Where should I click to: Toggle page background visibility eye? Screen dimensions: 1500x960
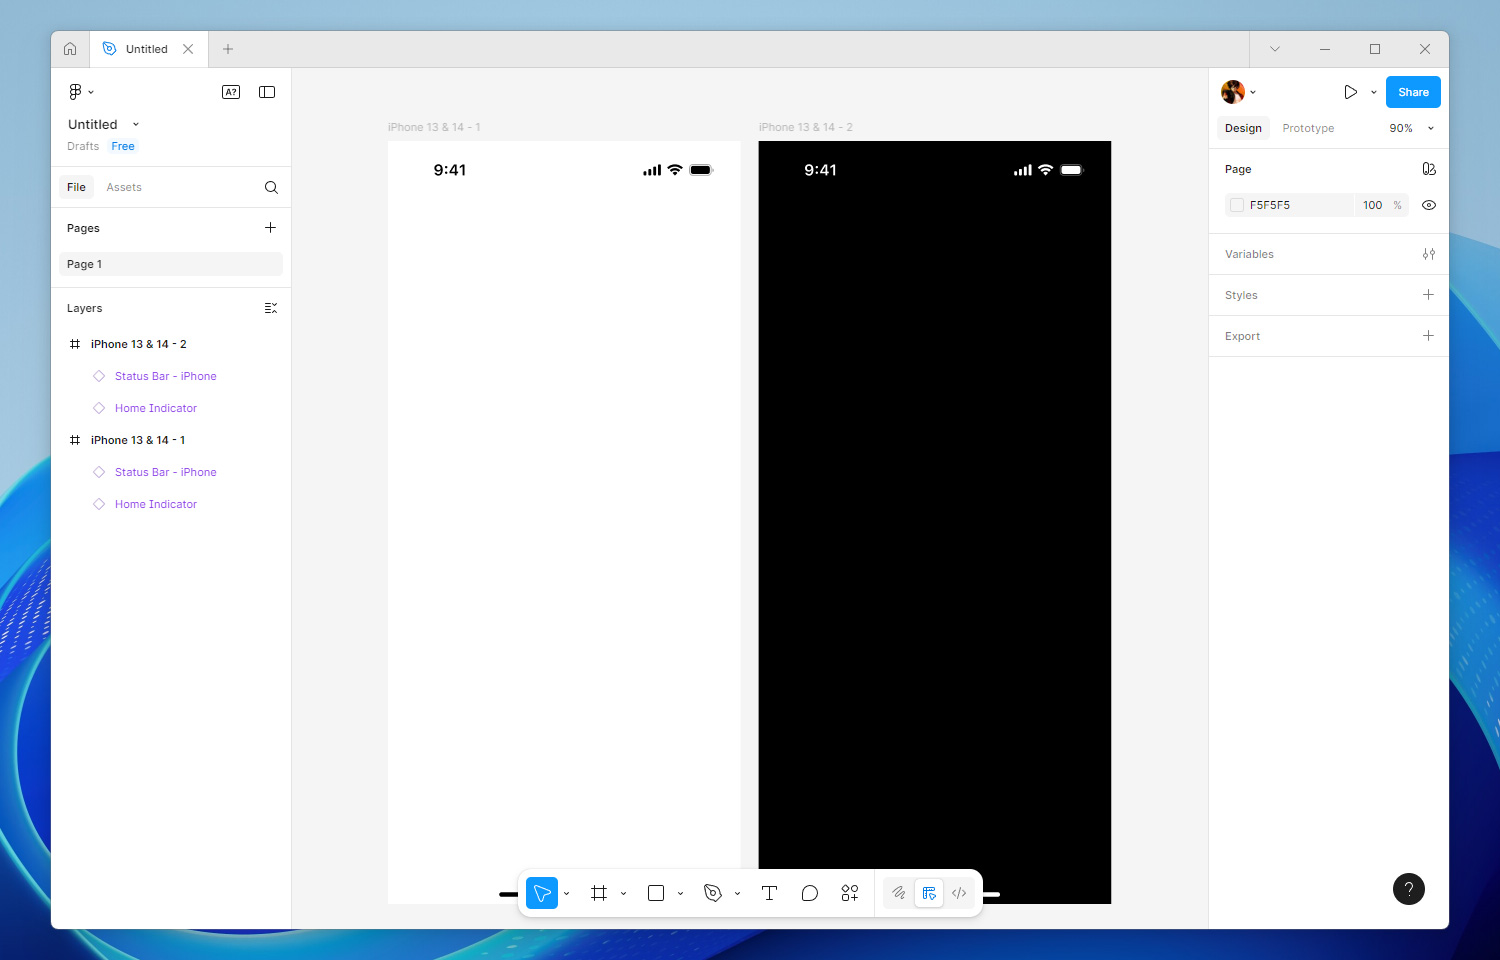pyautogui.click(x=1429, y=205)
